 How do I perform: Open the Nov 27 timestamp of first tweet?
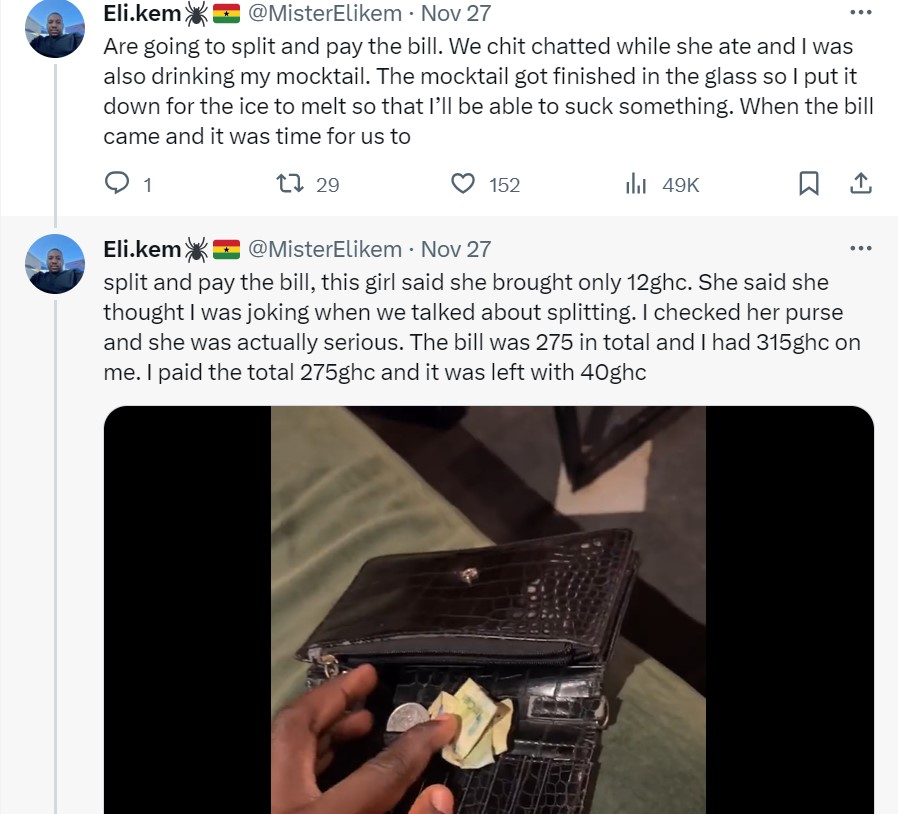click(456, 13)
